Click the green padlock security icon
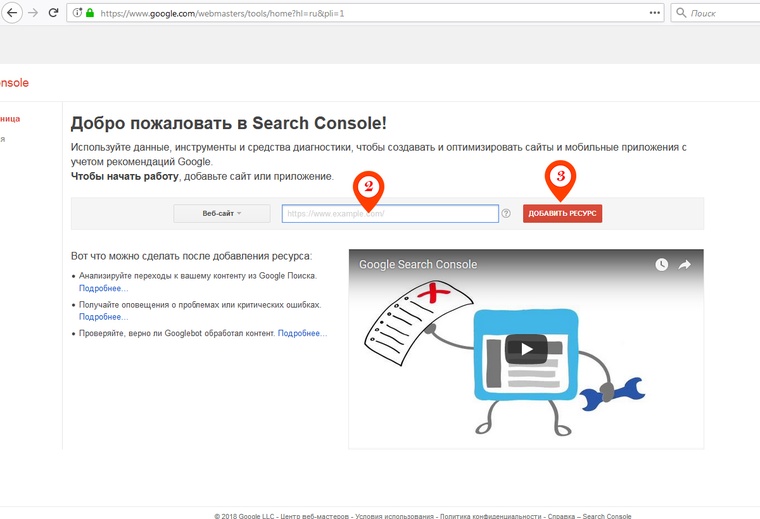Screen dimensions: 760x519 point(89,14)
